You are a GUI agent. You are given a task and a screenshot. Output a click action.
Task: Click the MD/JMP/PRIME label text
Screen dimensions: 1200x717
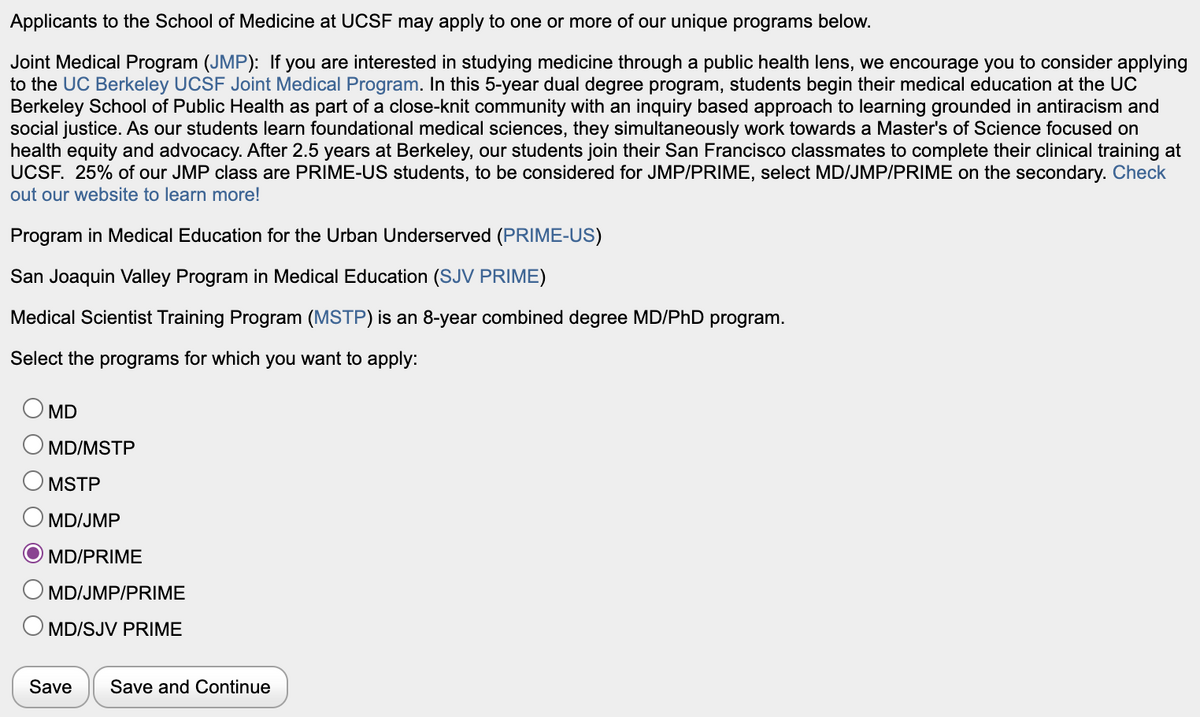pyautogui.click(x=117, y=593)
